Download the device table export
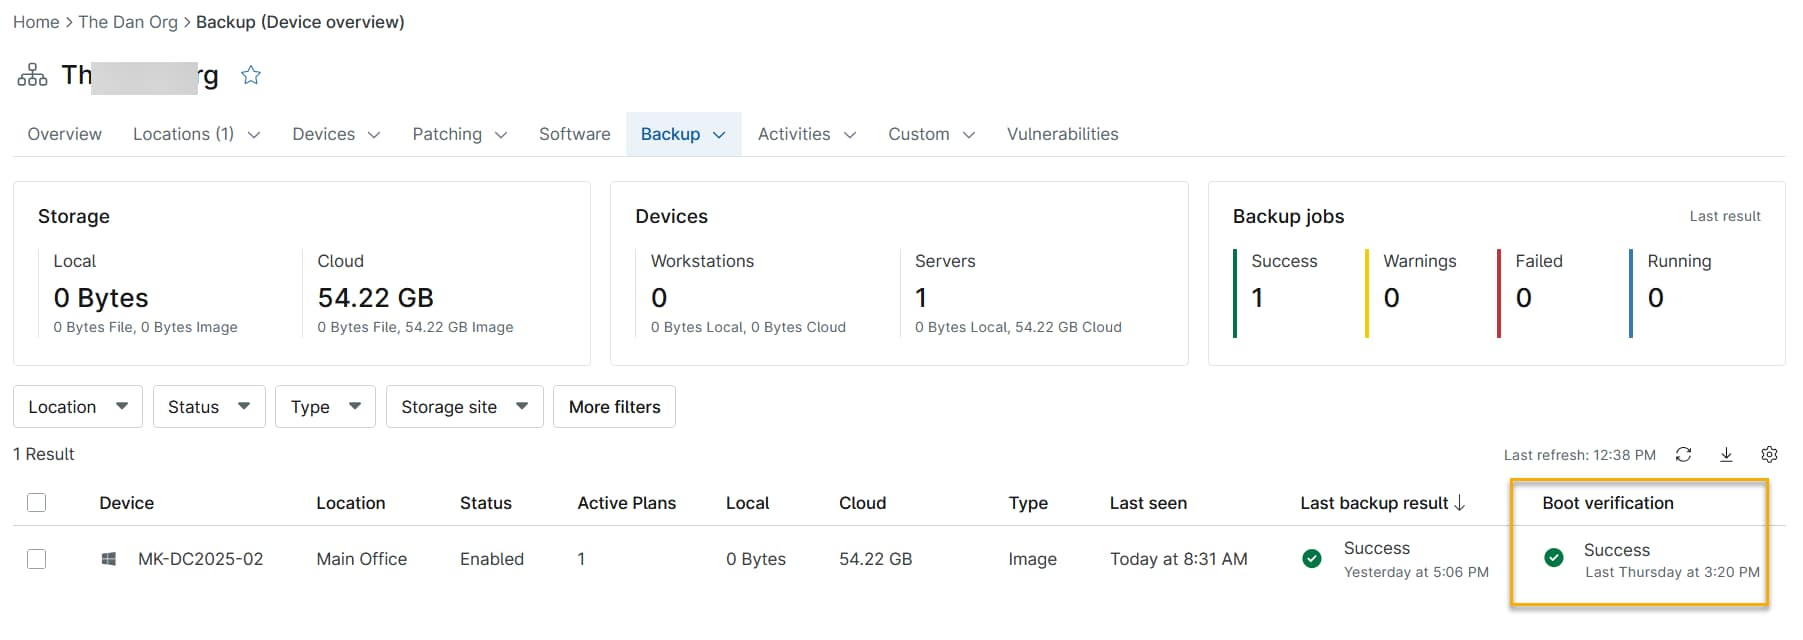The height and width of the screenshot is (640, 1803). pyautogui.click(x=1726, y=454)
